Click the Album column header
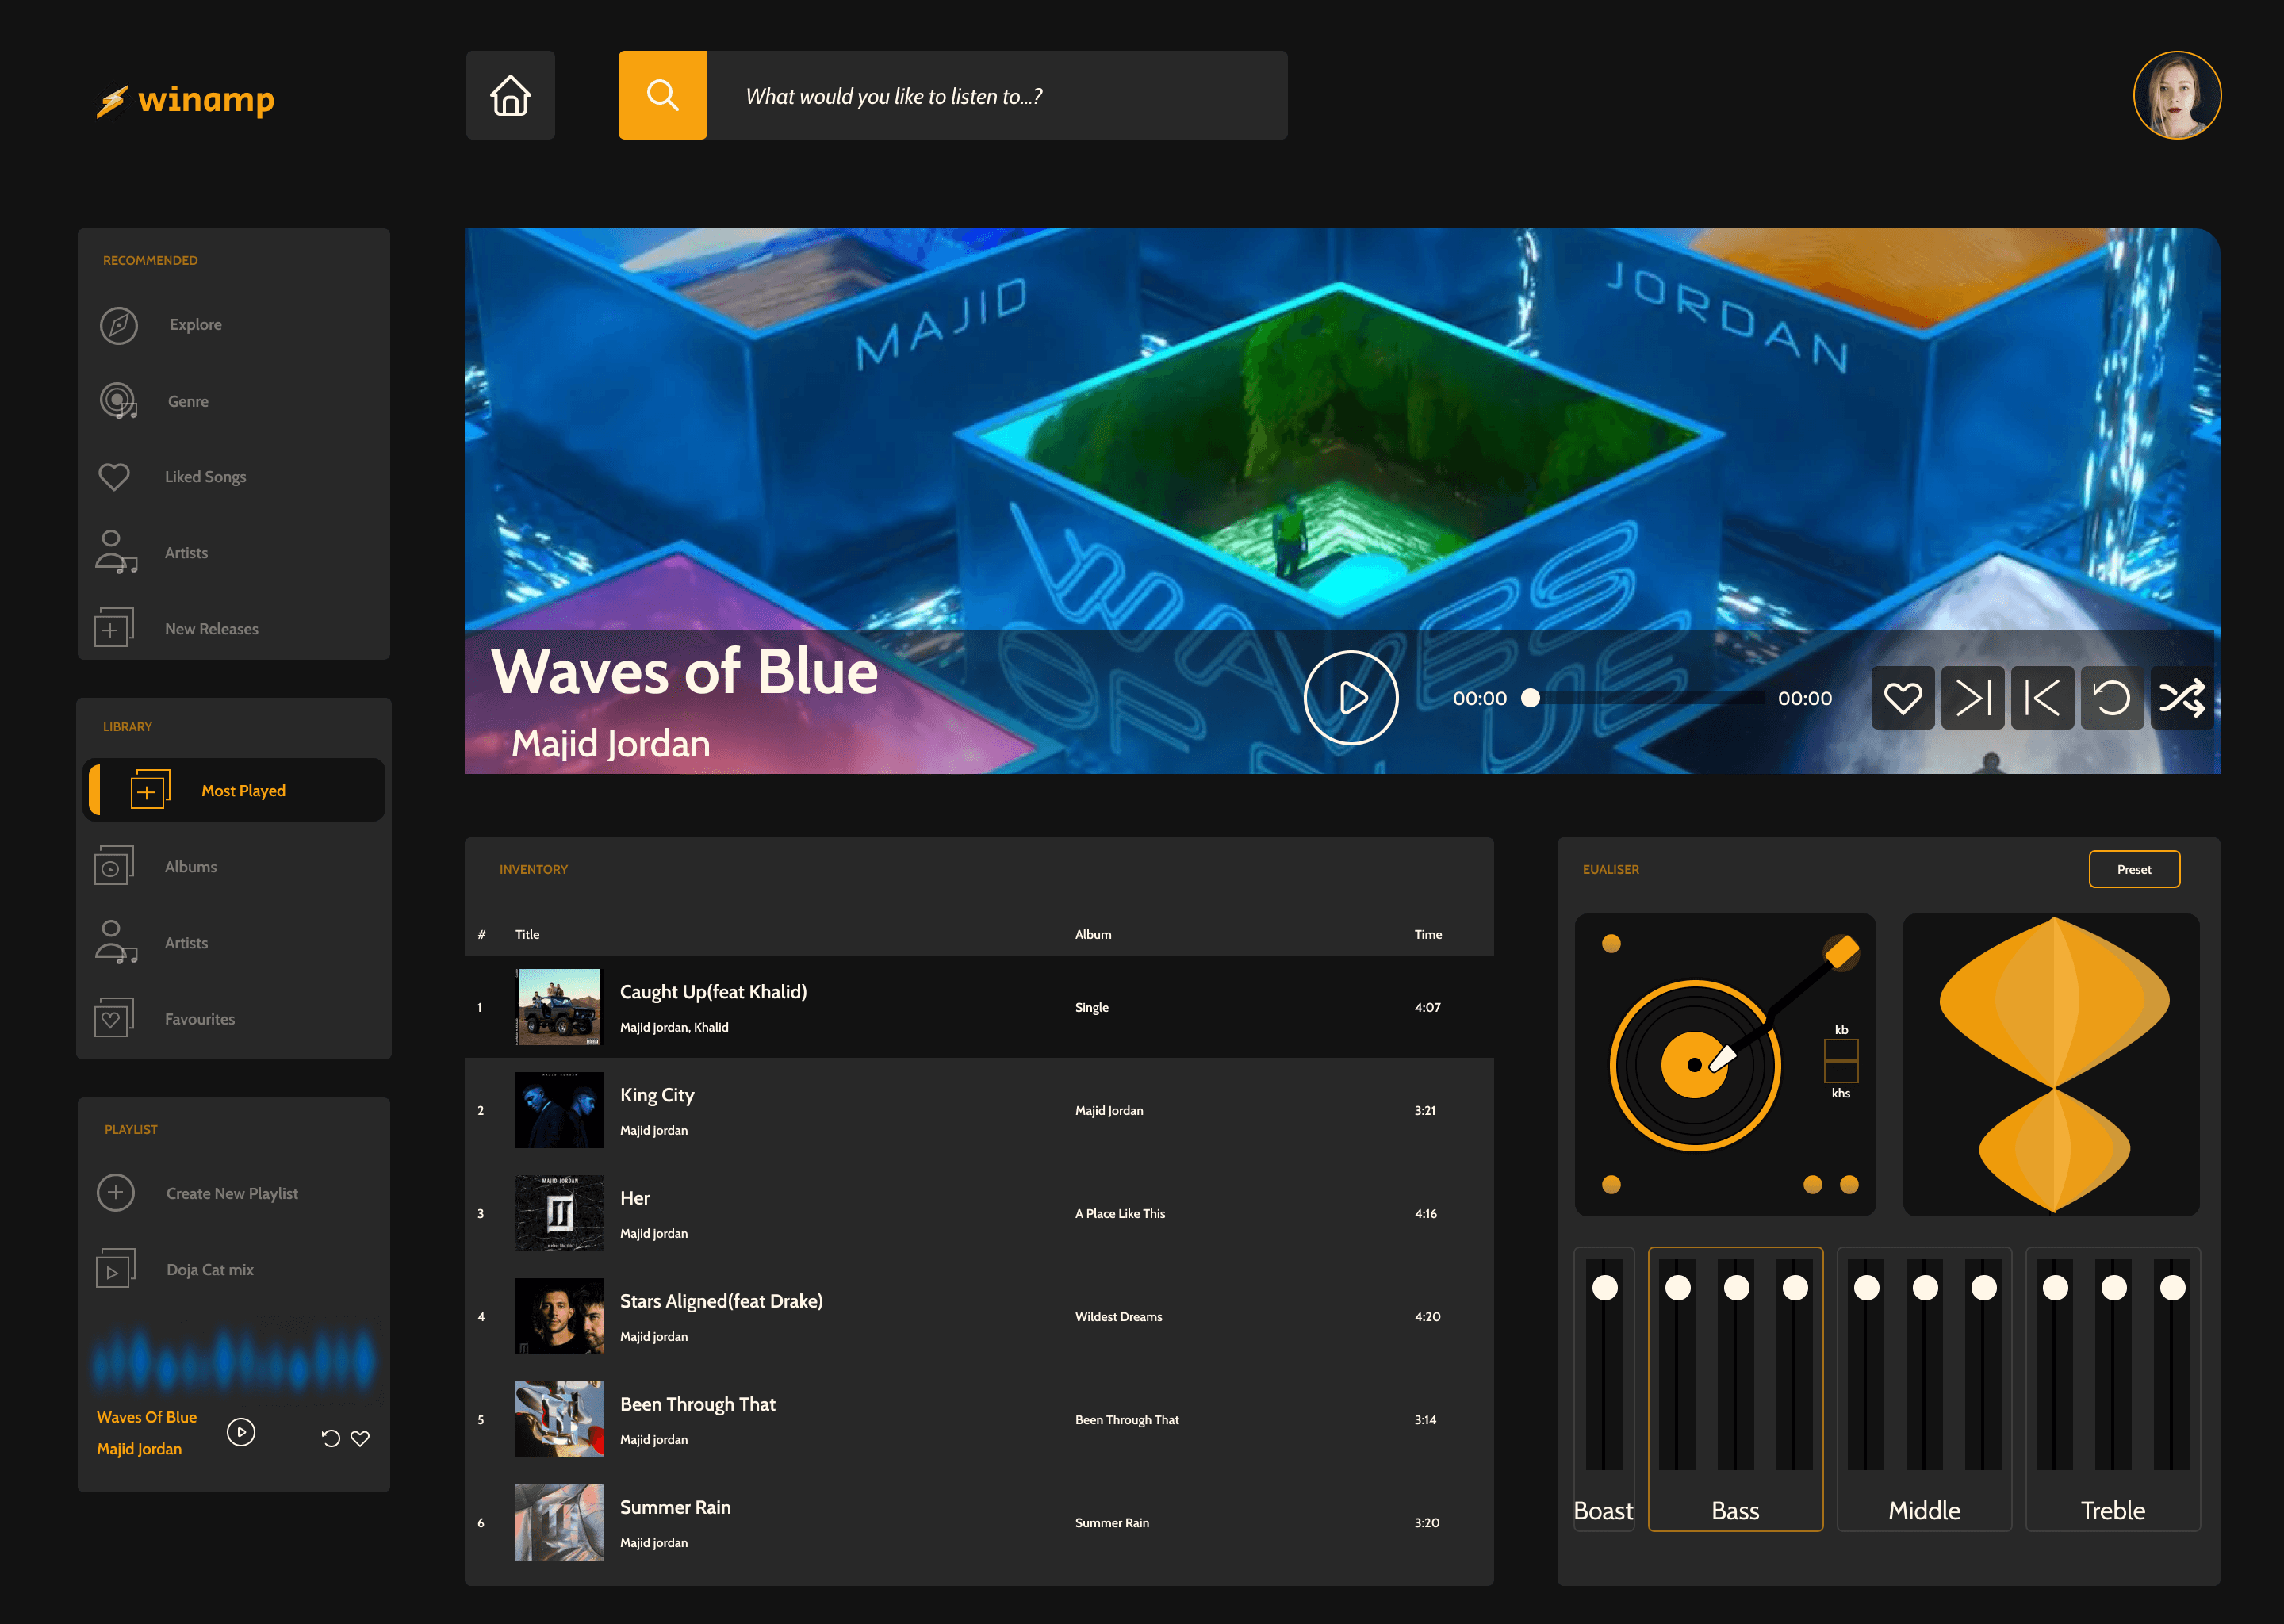Screen dimensions: 2284x1624 pyautogui.click(x=1093, y=934)
